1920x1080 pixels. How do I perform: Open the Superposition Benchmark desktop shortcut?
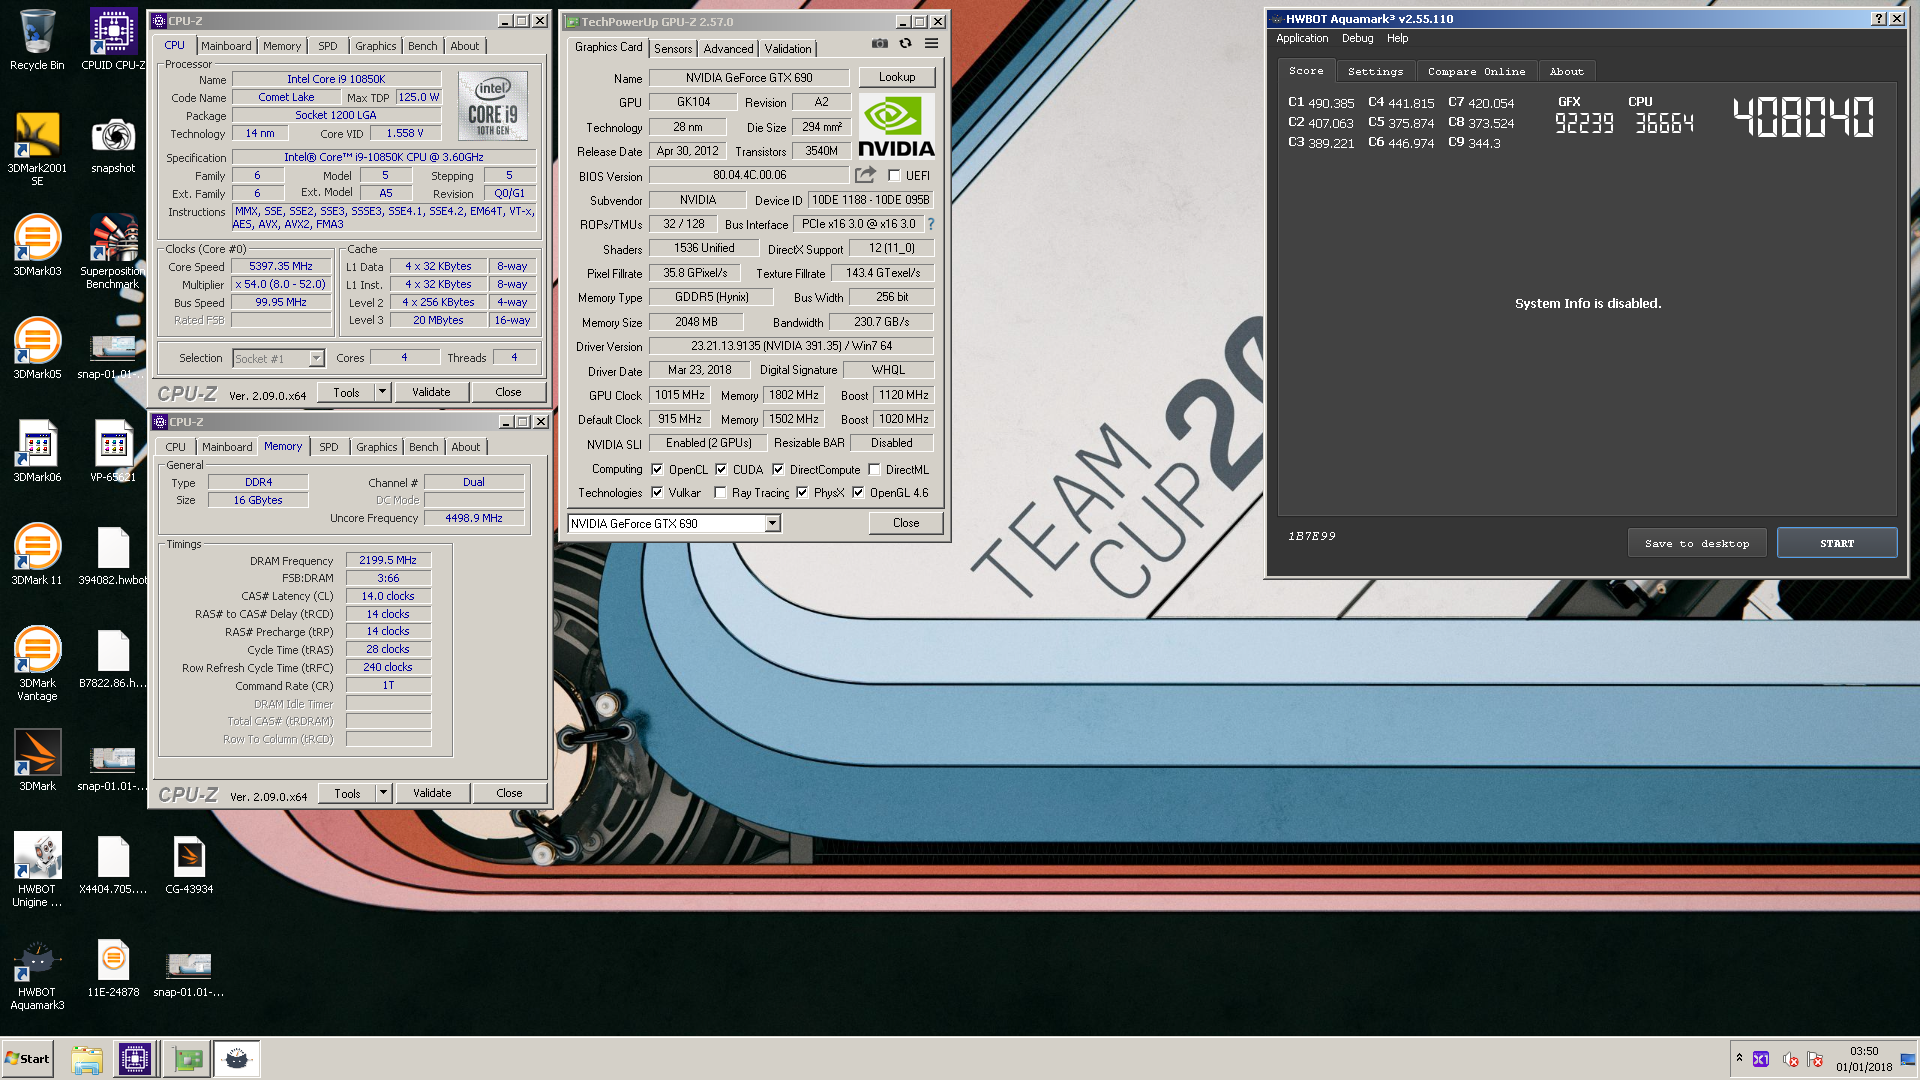click(113, 252)
